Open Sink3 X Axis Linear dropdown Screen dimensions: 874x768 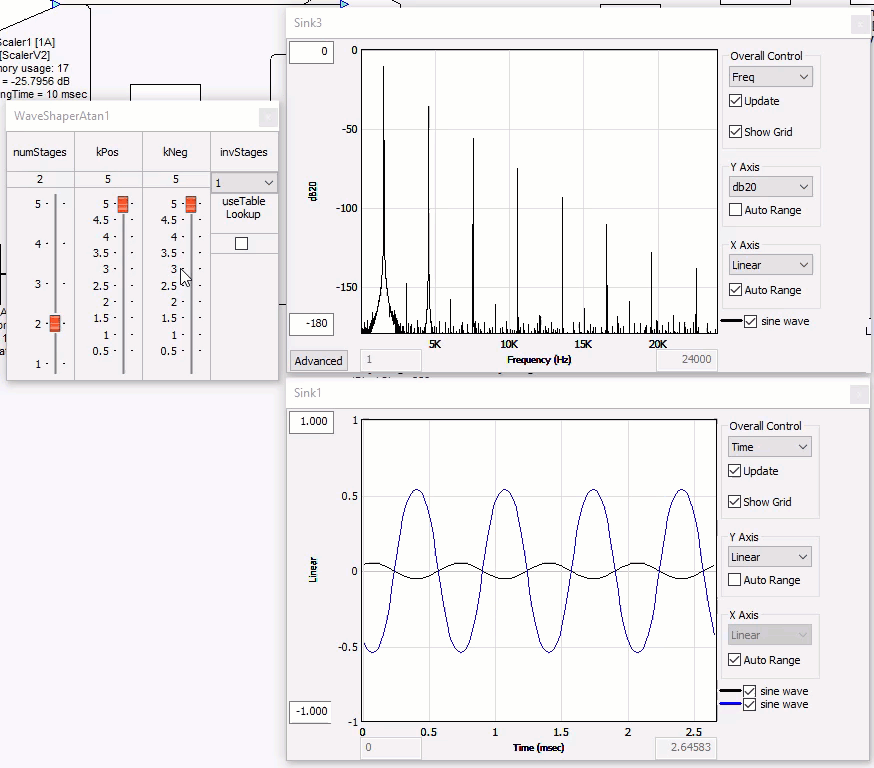tap(770, 265)
